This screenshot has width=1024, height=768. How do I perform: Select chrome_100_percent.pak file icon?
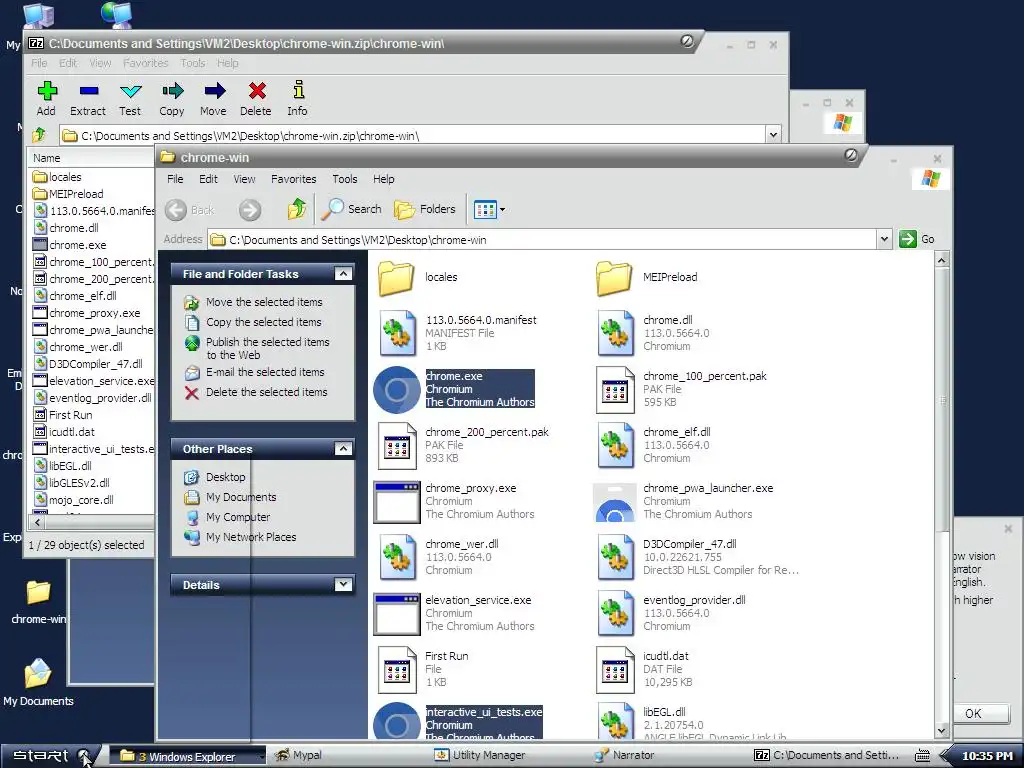pyautogui.click(x=615, y=389)
